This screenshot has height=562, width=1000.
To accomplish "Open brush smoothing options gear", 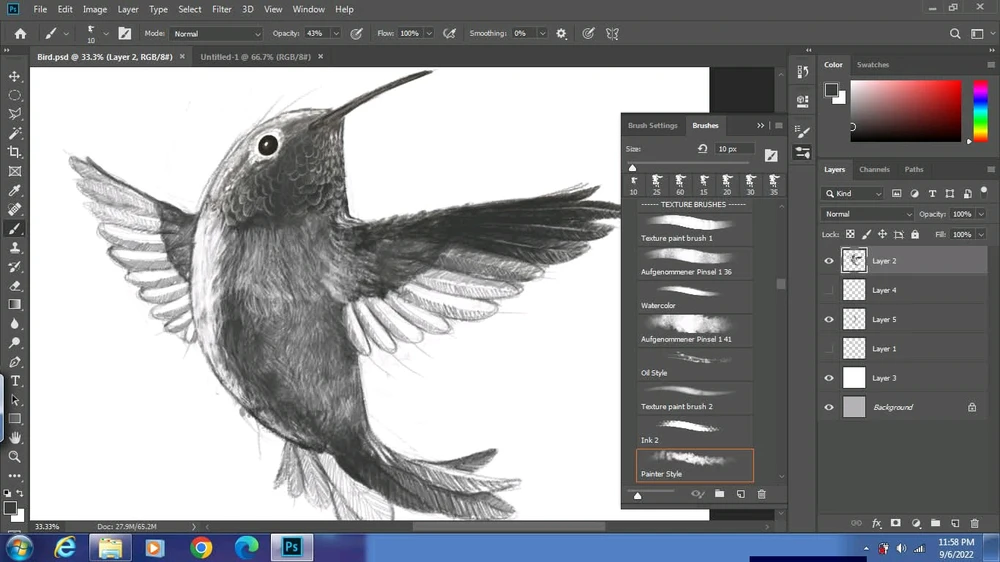I will point(561,33).
